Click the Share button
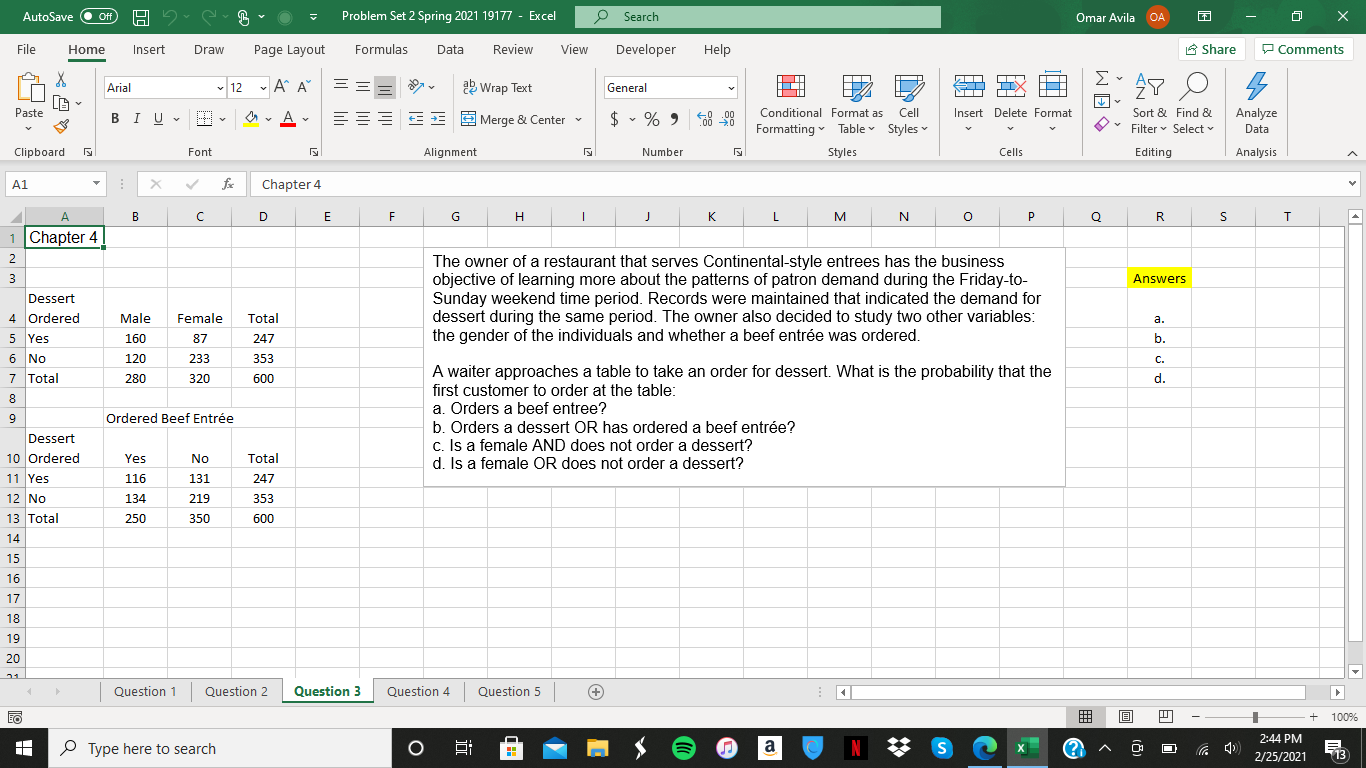This screenshot has width=1366, height=768. pos(1210,48)
